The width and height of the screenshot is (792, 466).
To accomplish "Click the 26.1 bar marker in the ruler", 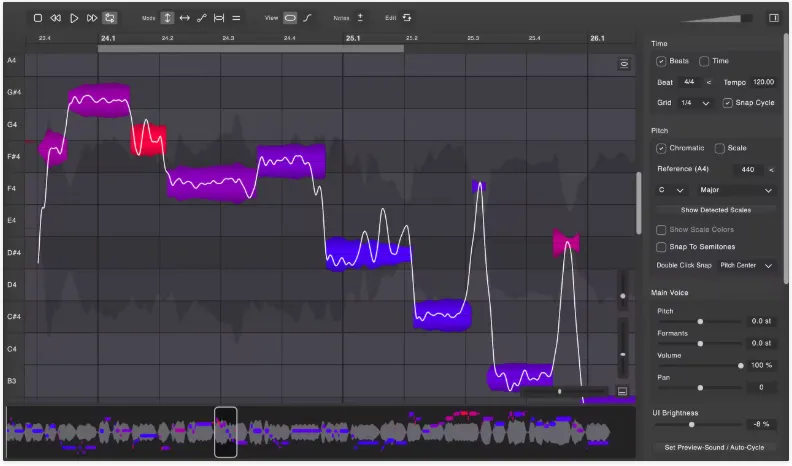I will click(597, 38).
